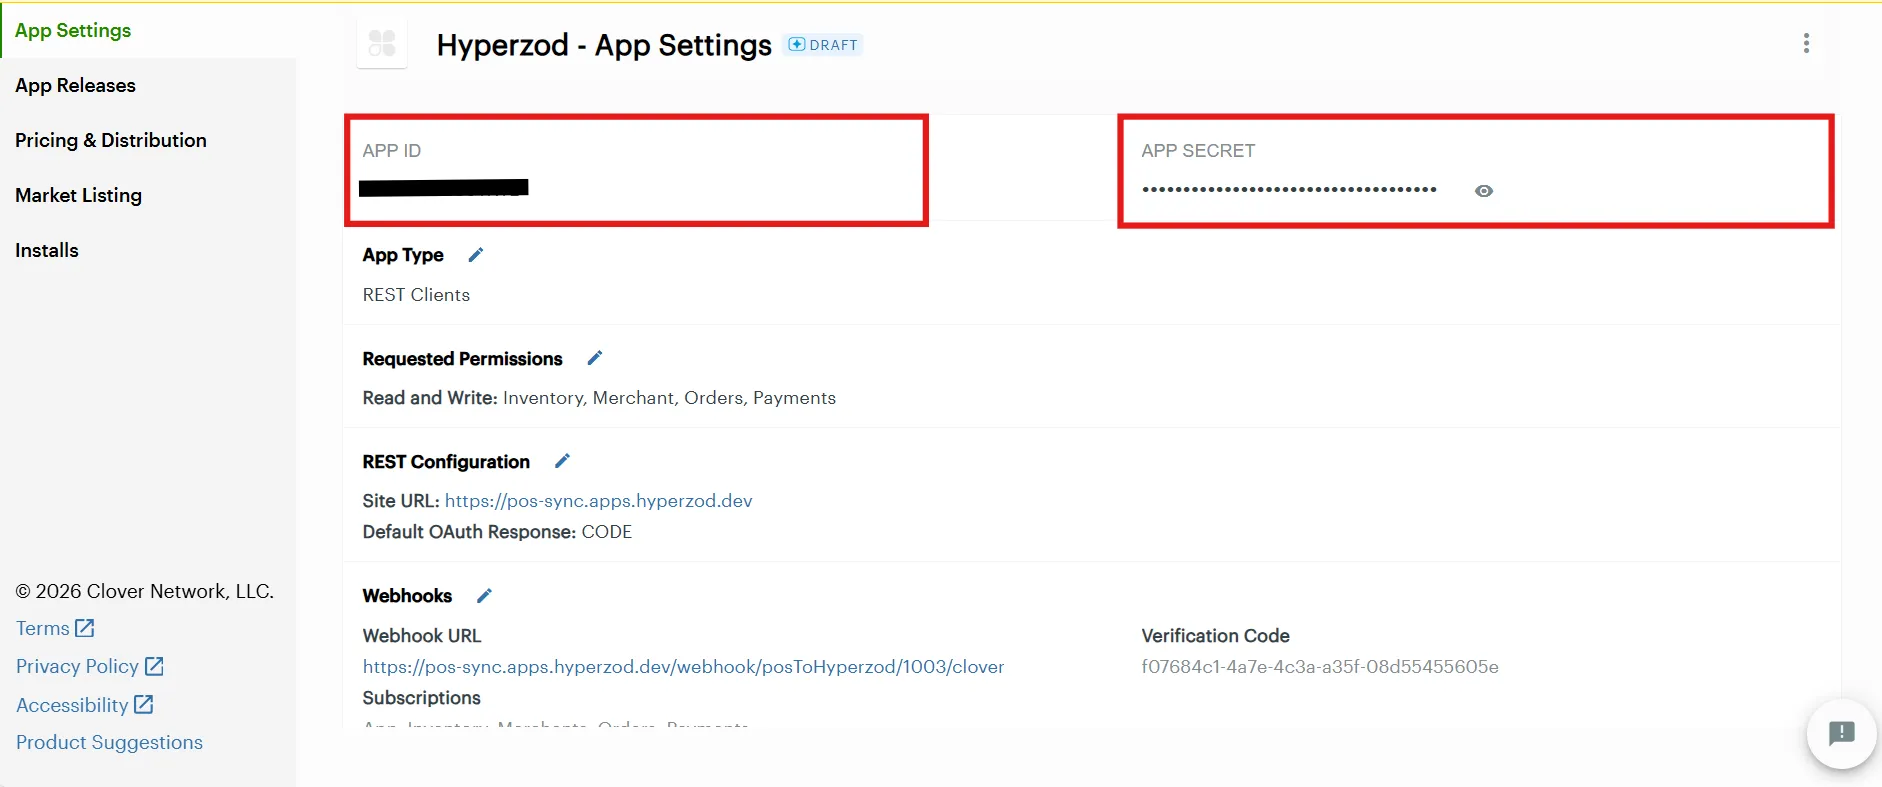Select the Verification Code value text
Viewport: 1882px width, 787px height.
(x=1320, y=667)
